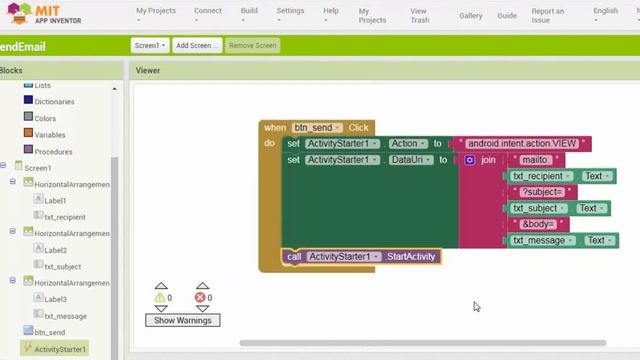Select the txt_recipient textbox icon
640x360 pixels.
click(38, 216)
